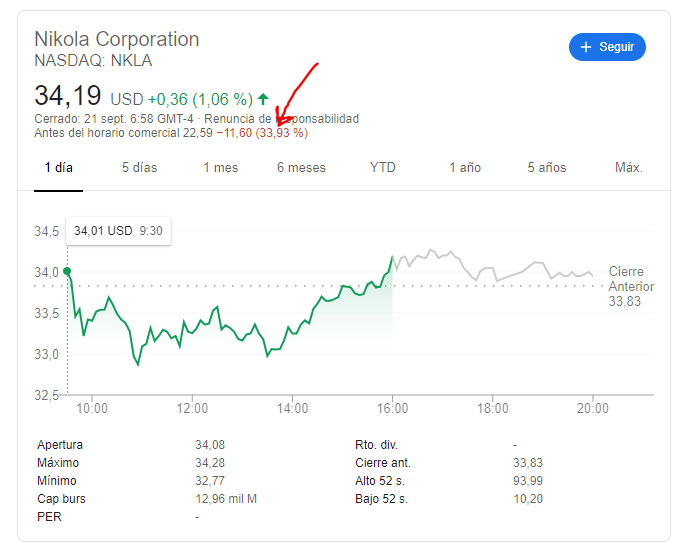681x558 pixels.
Task: Click the Cap burs value 12,96 mil M
Action: [226, 499]
